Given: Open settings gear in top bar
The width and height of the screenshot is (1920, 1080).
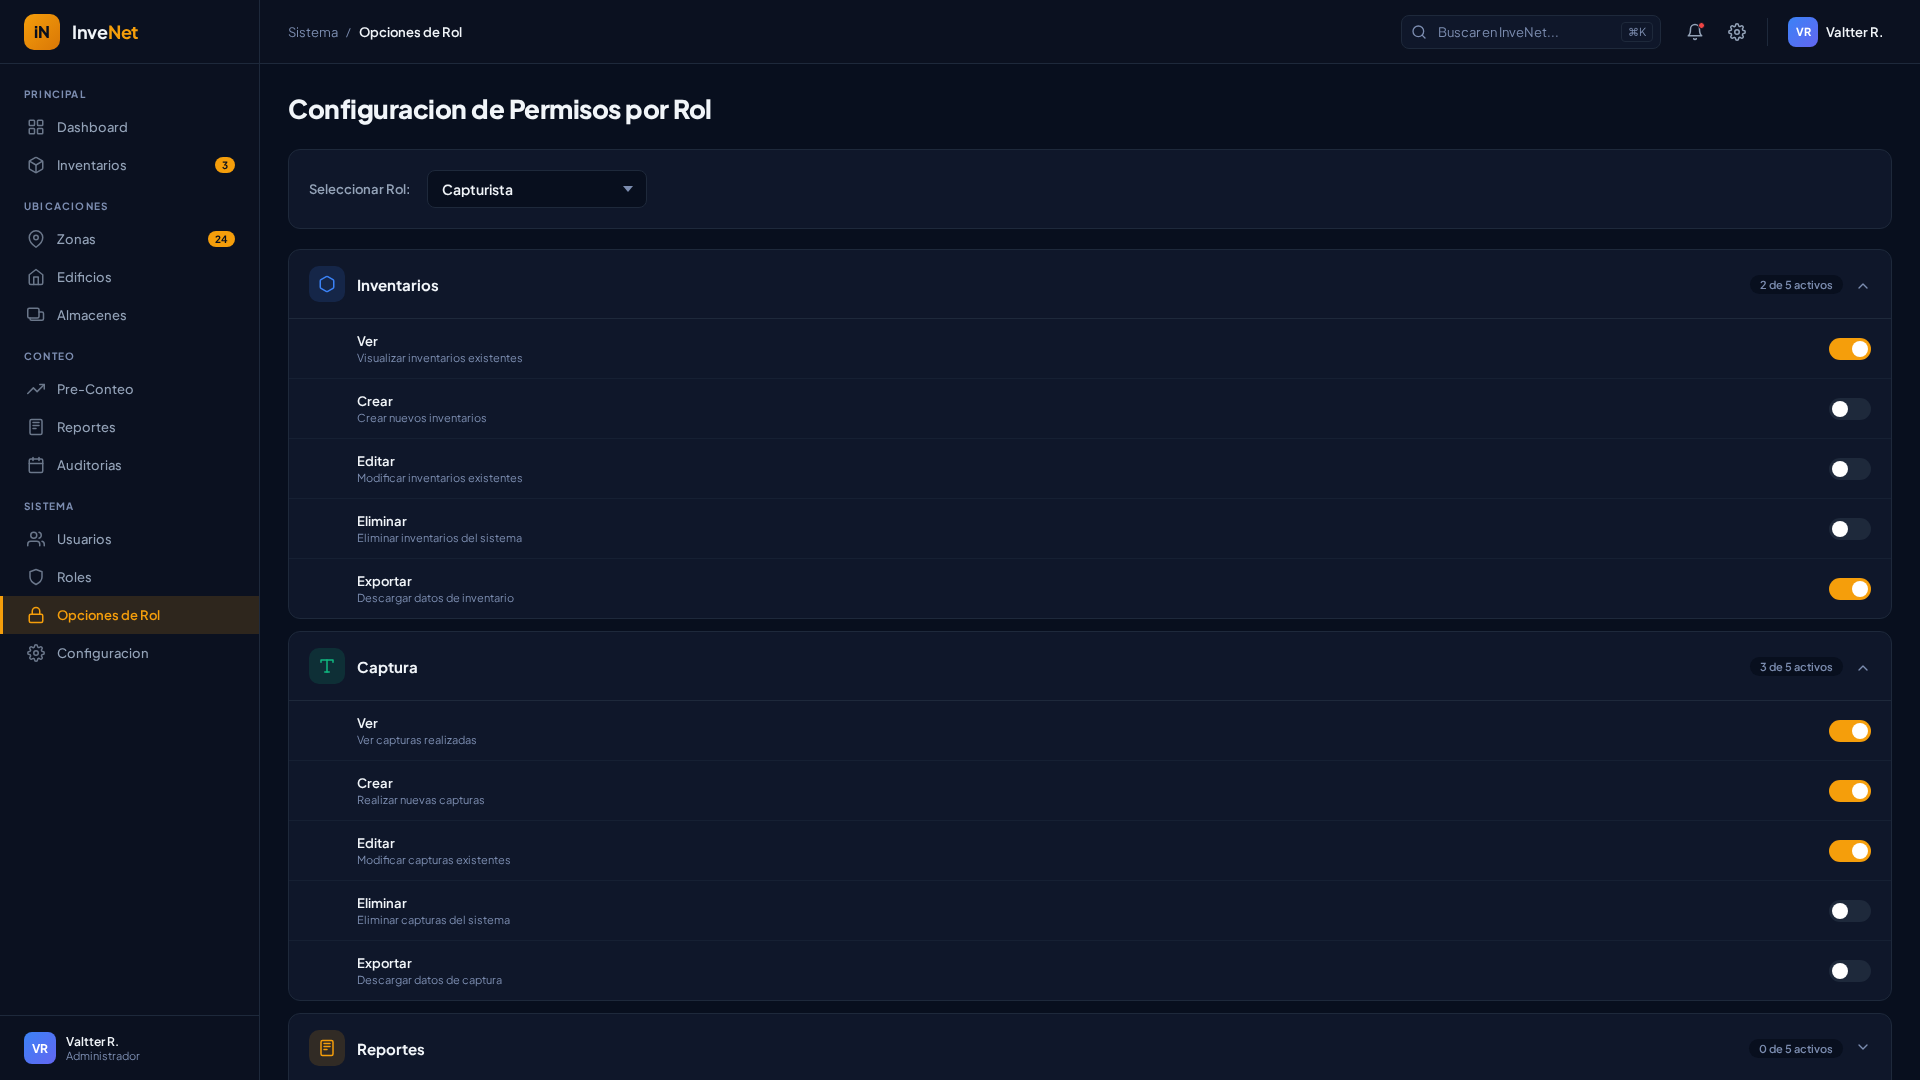Looking at the screenshot, I should (1737, 32).
